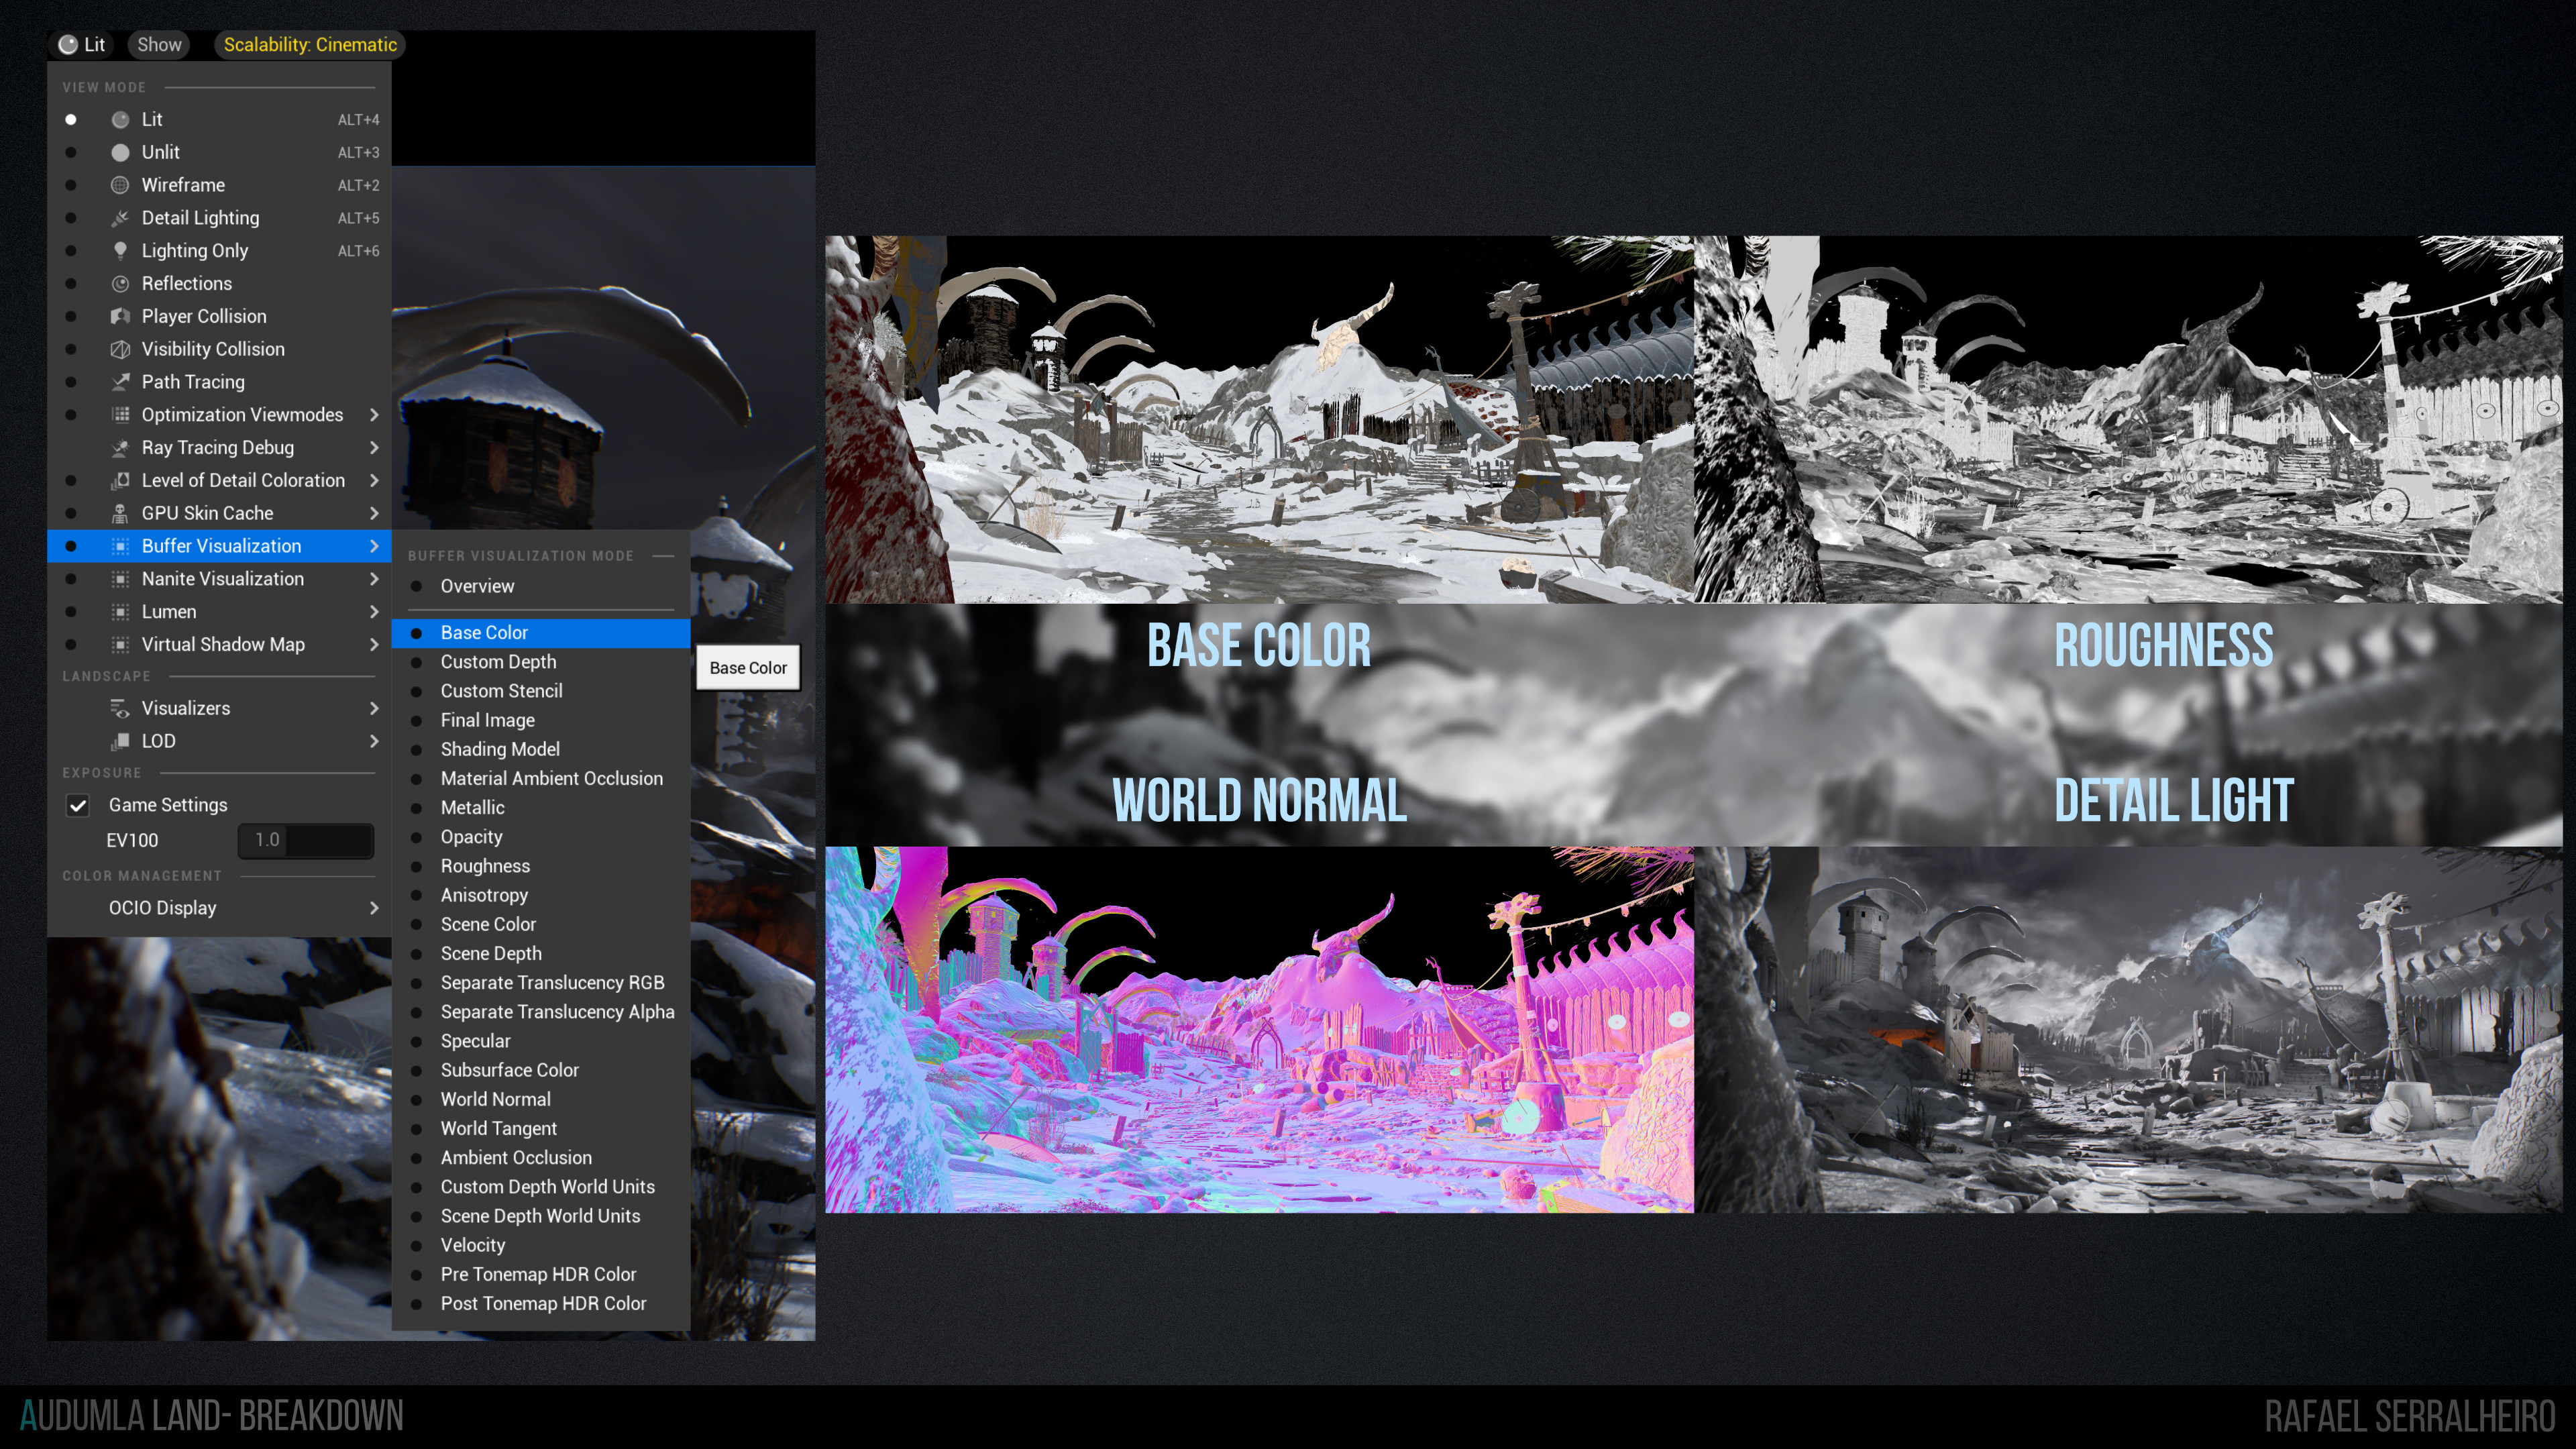Screen dimensions: 2576x1449
Task: Choose Material Ambient Occlusion buffer mode
Action: click(x=541, y=778)
